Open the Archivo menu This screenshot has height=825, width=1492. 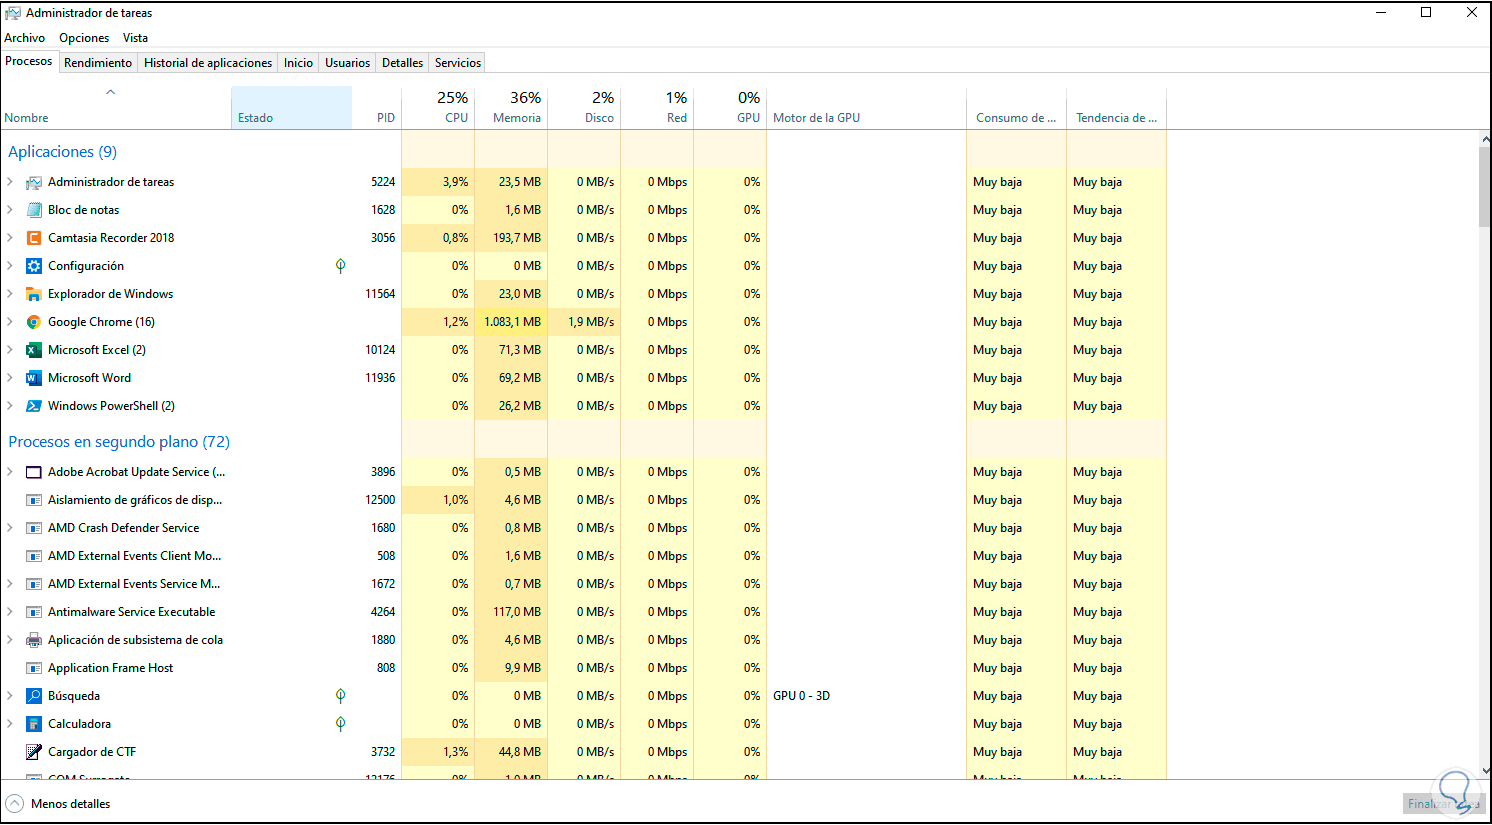(25, 38)
